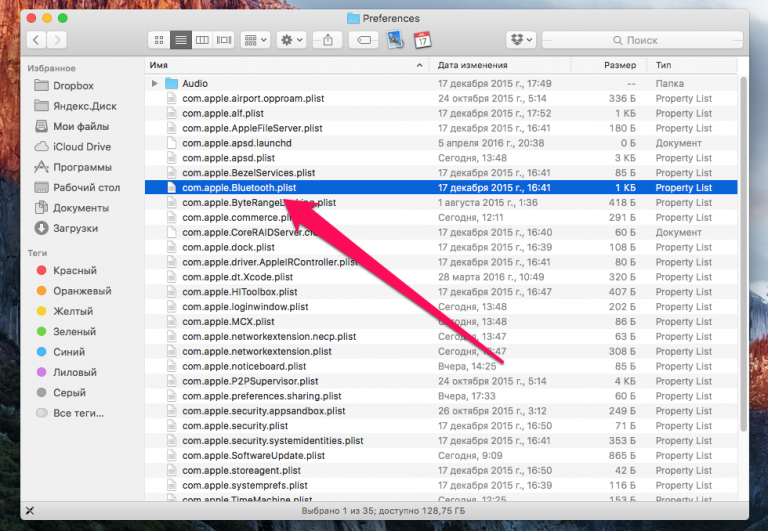Select com.apple.systemprefs.plist file
768x531 pixels.
(x=441, y=485)
